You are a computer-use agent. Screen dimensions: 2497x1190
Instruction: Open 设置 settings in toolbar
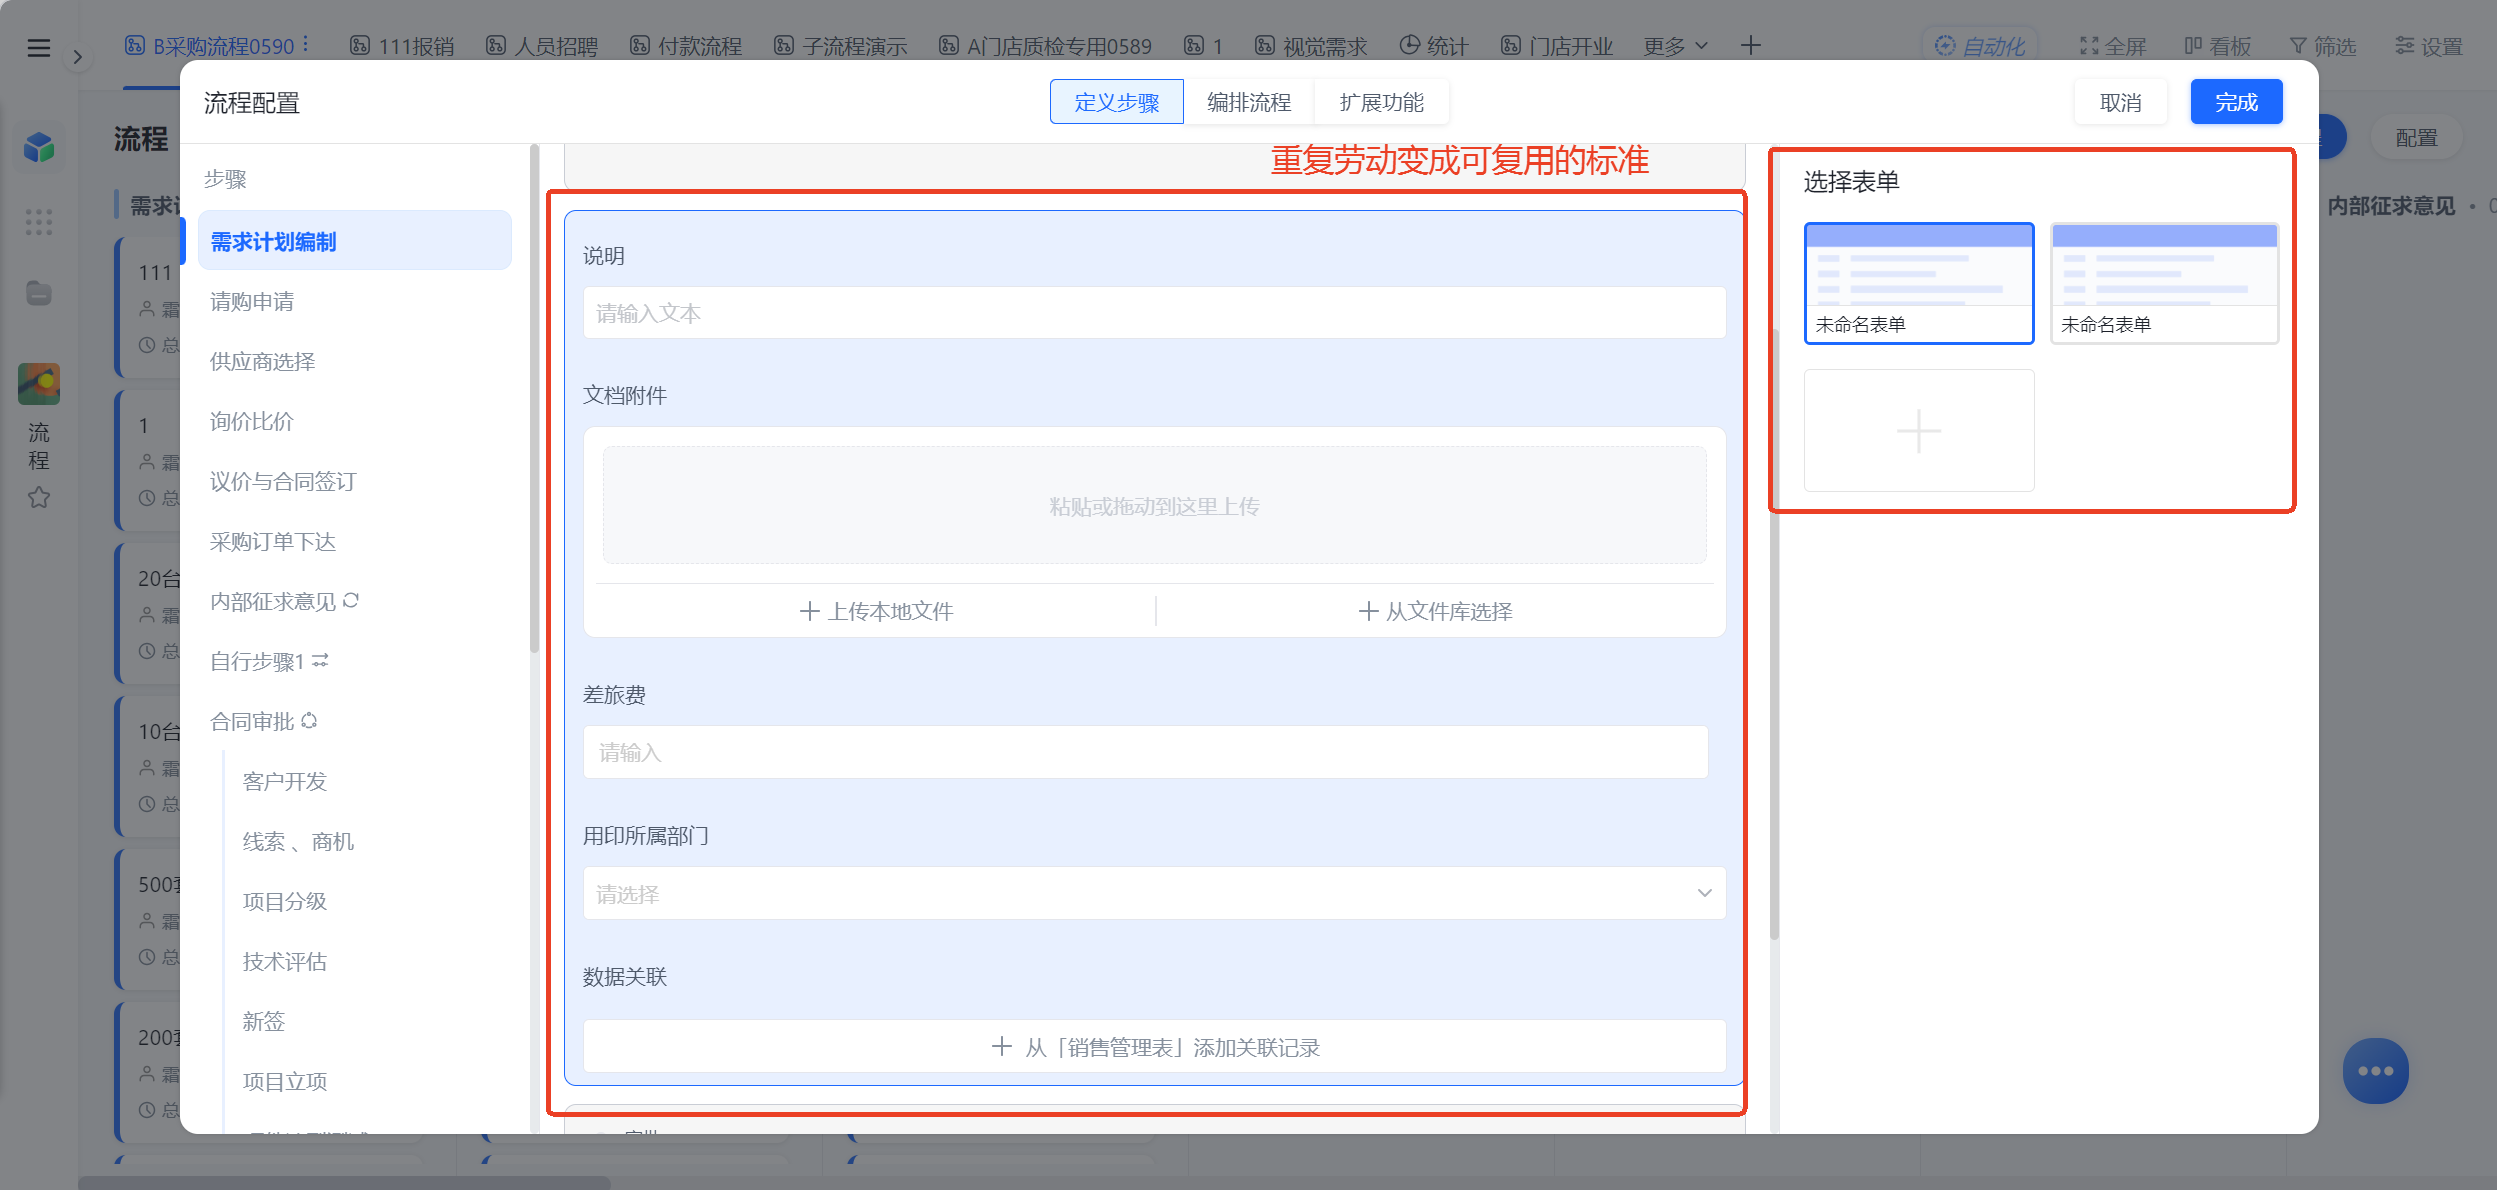pos(2428,46)
